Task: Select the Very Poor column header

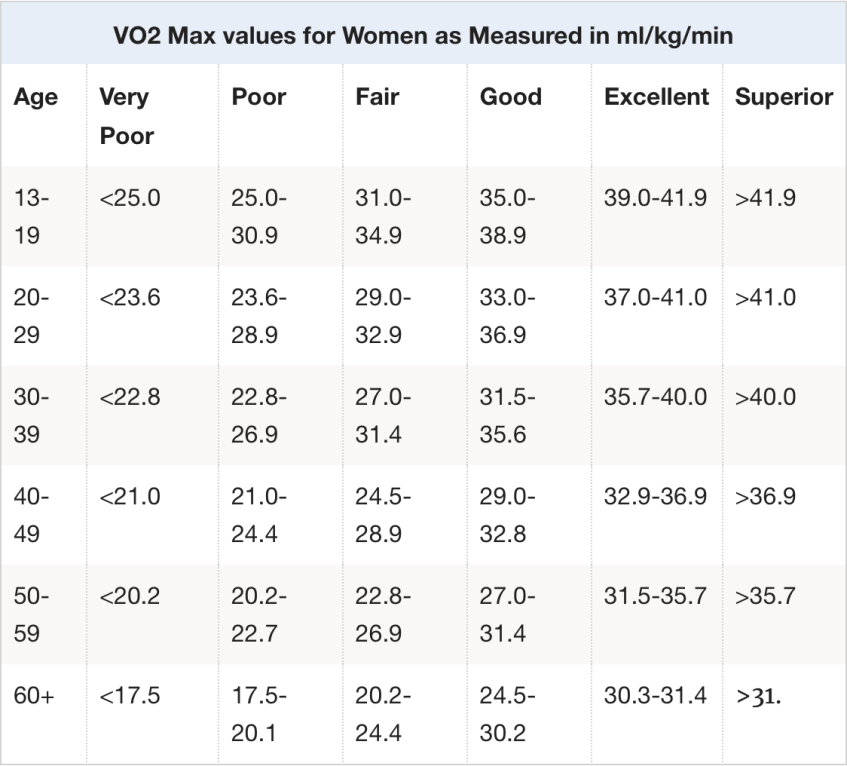Action: coord(126,115)
